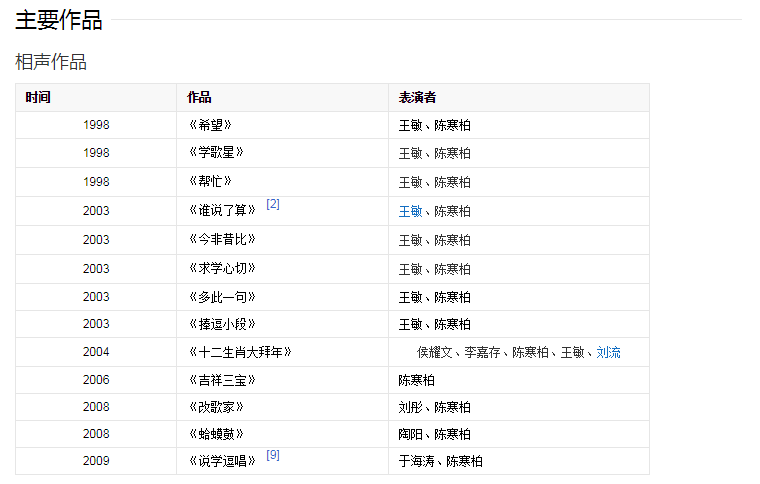Click the 《蛤蟆鼓》 work title
Viewport: 760px width, 484px height.
[x=216, y=434]
